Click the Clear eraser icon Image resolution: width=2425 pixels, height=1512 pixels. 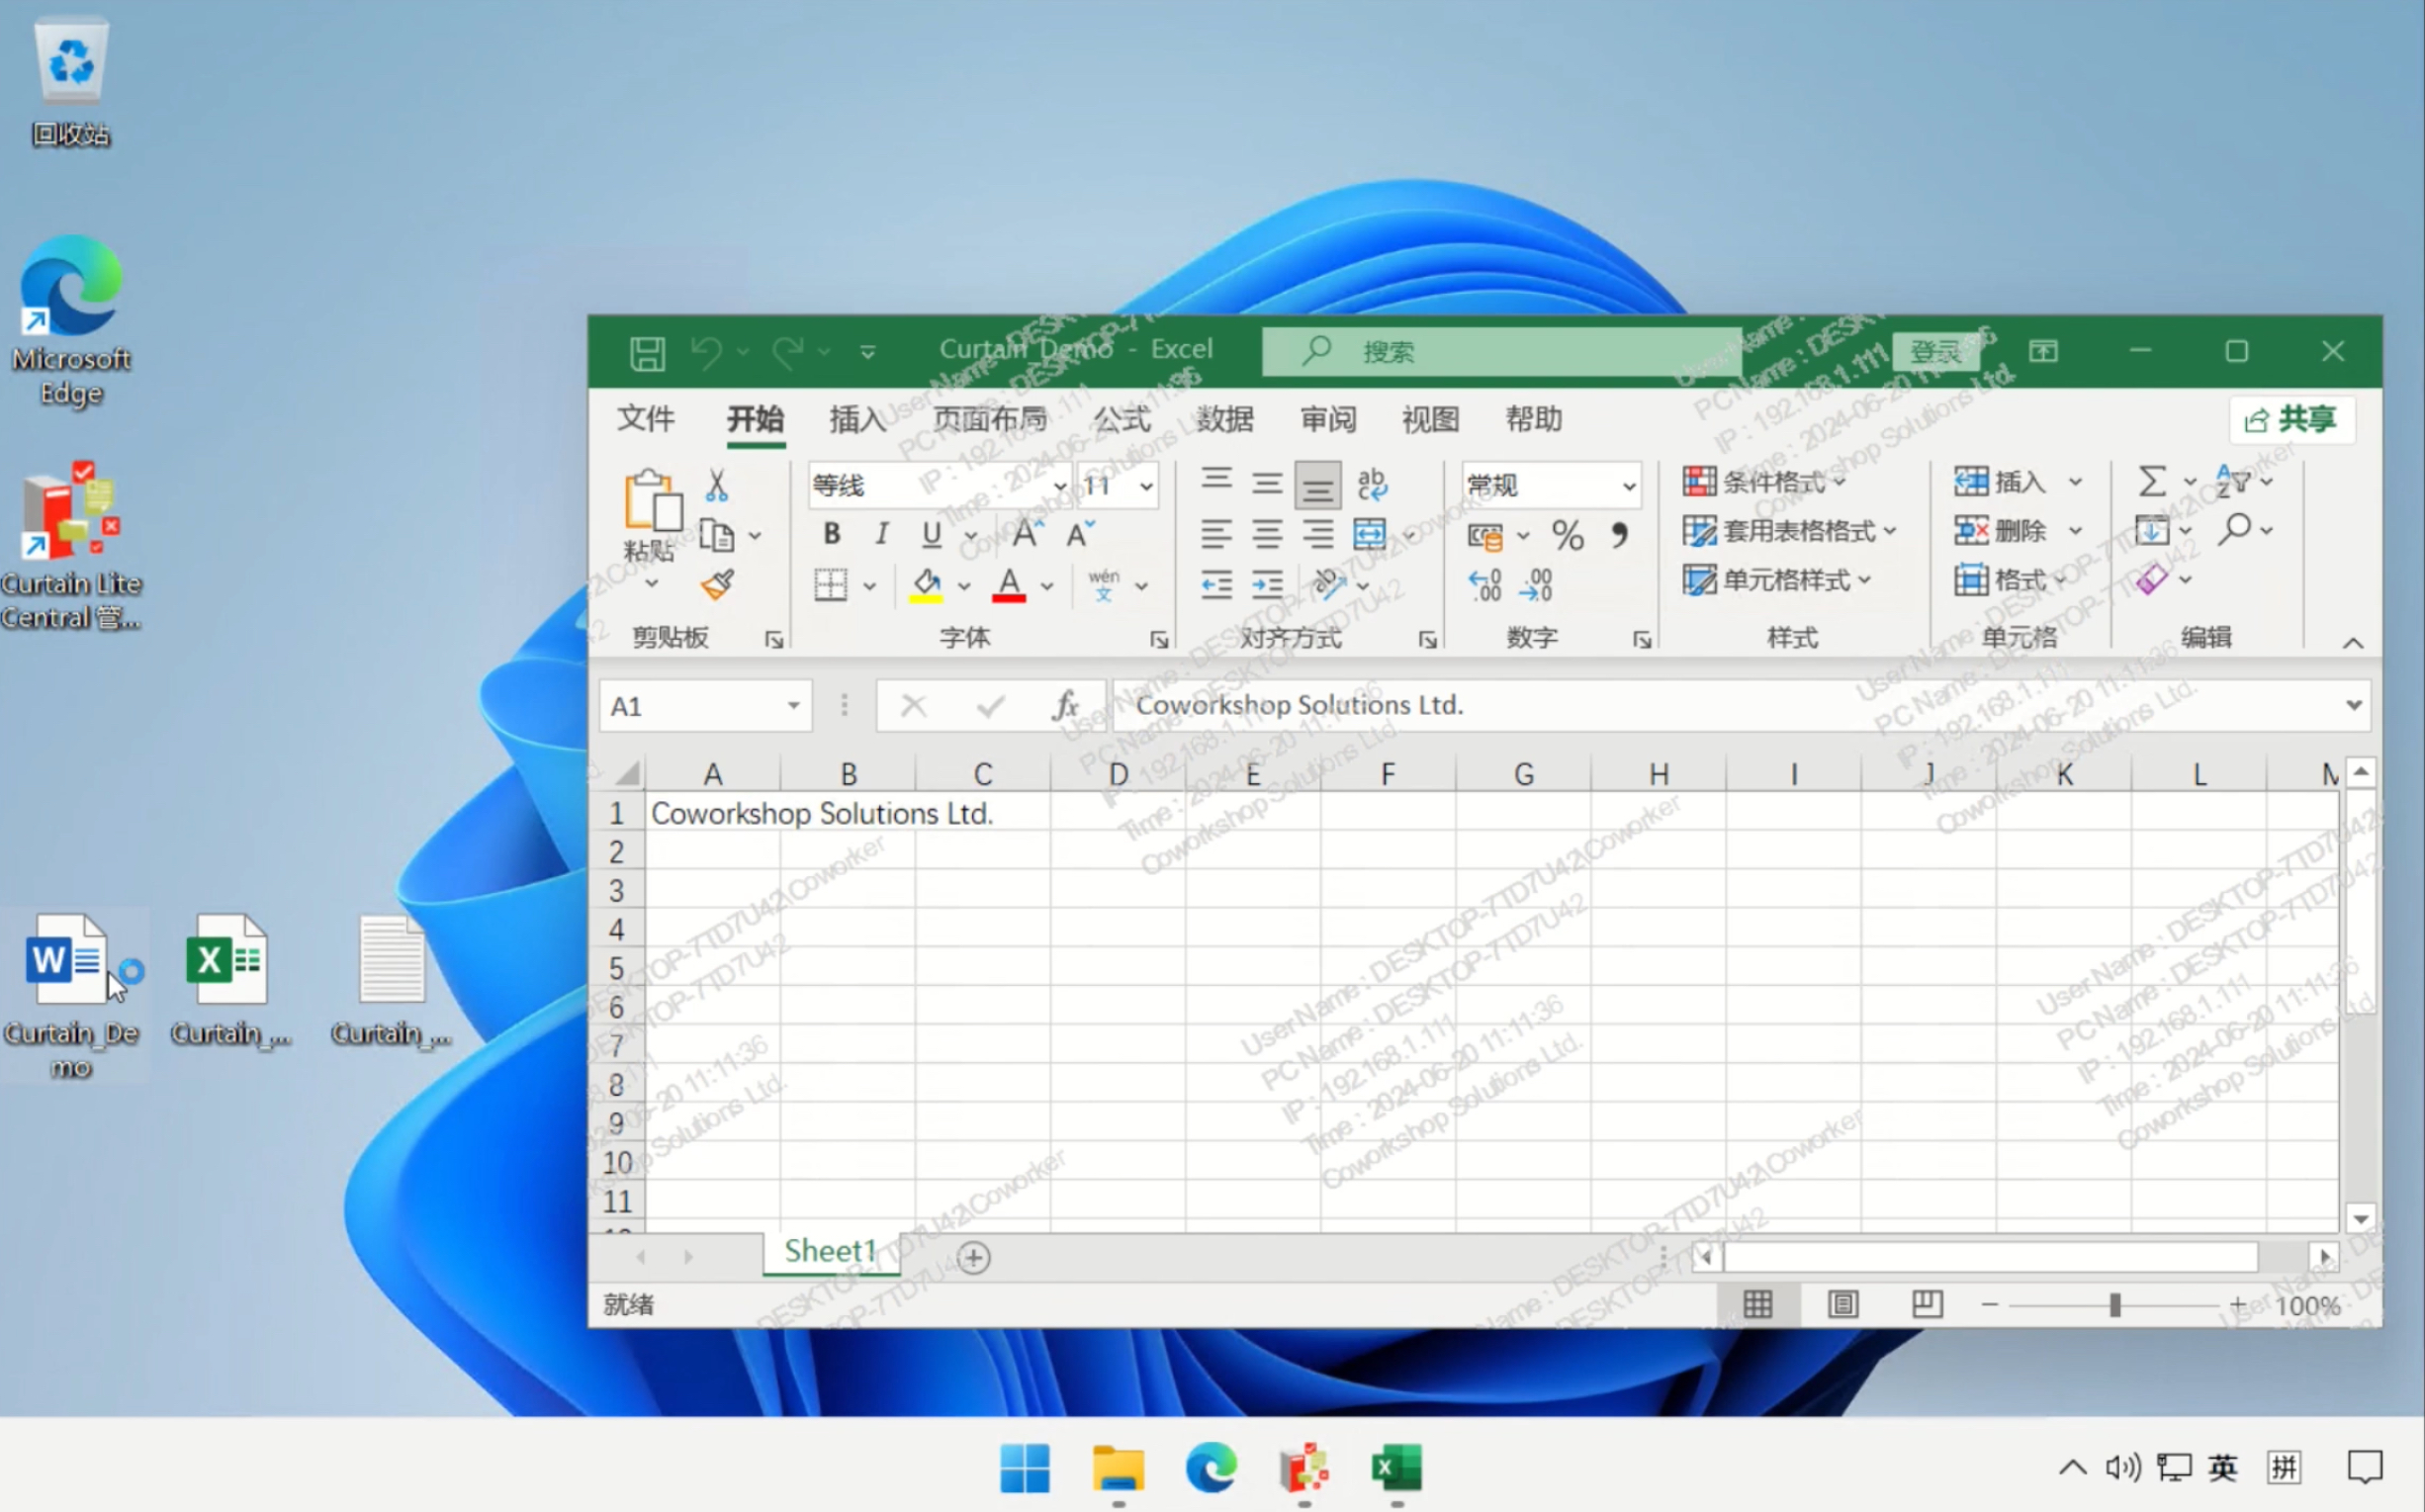pyautogui.click(x=2152, y=579)
